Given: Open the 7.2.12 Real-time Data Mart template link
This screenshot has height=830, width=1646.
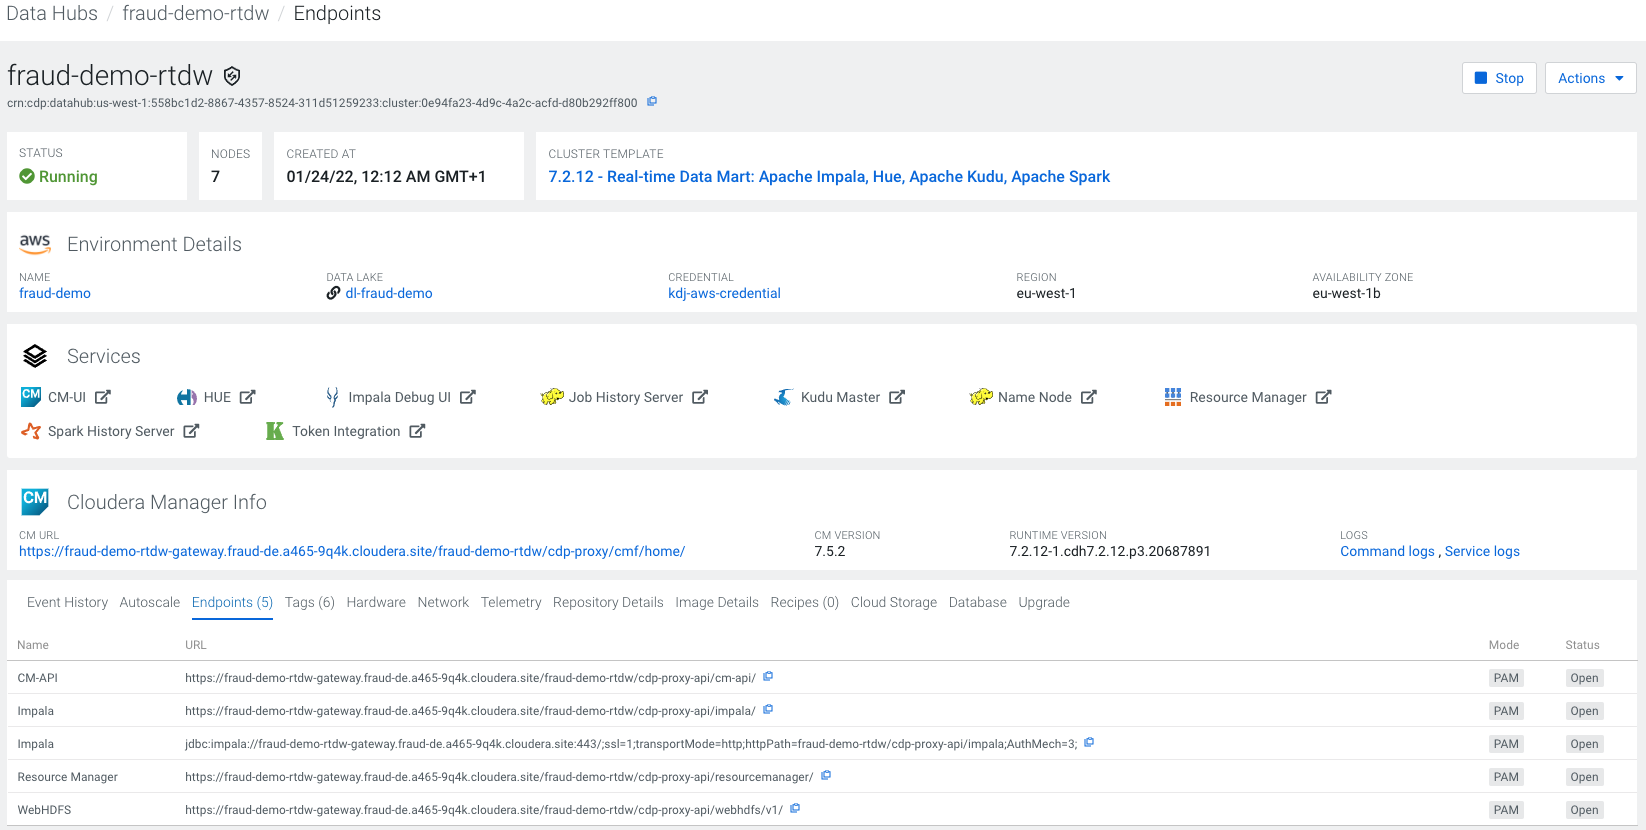Looking at the screenshot, I should pyautogui.click(x=829, y=176).
